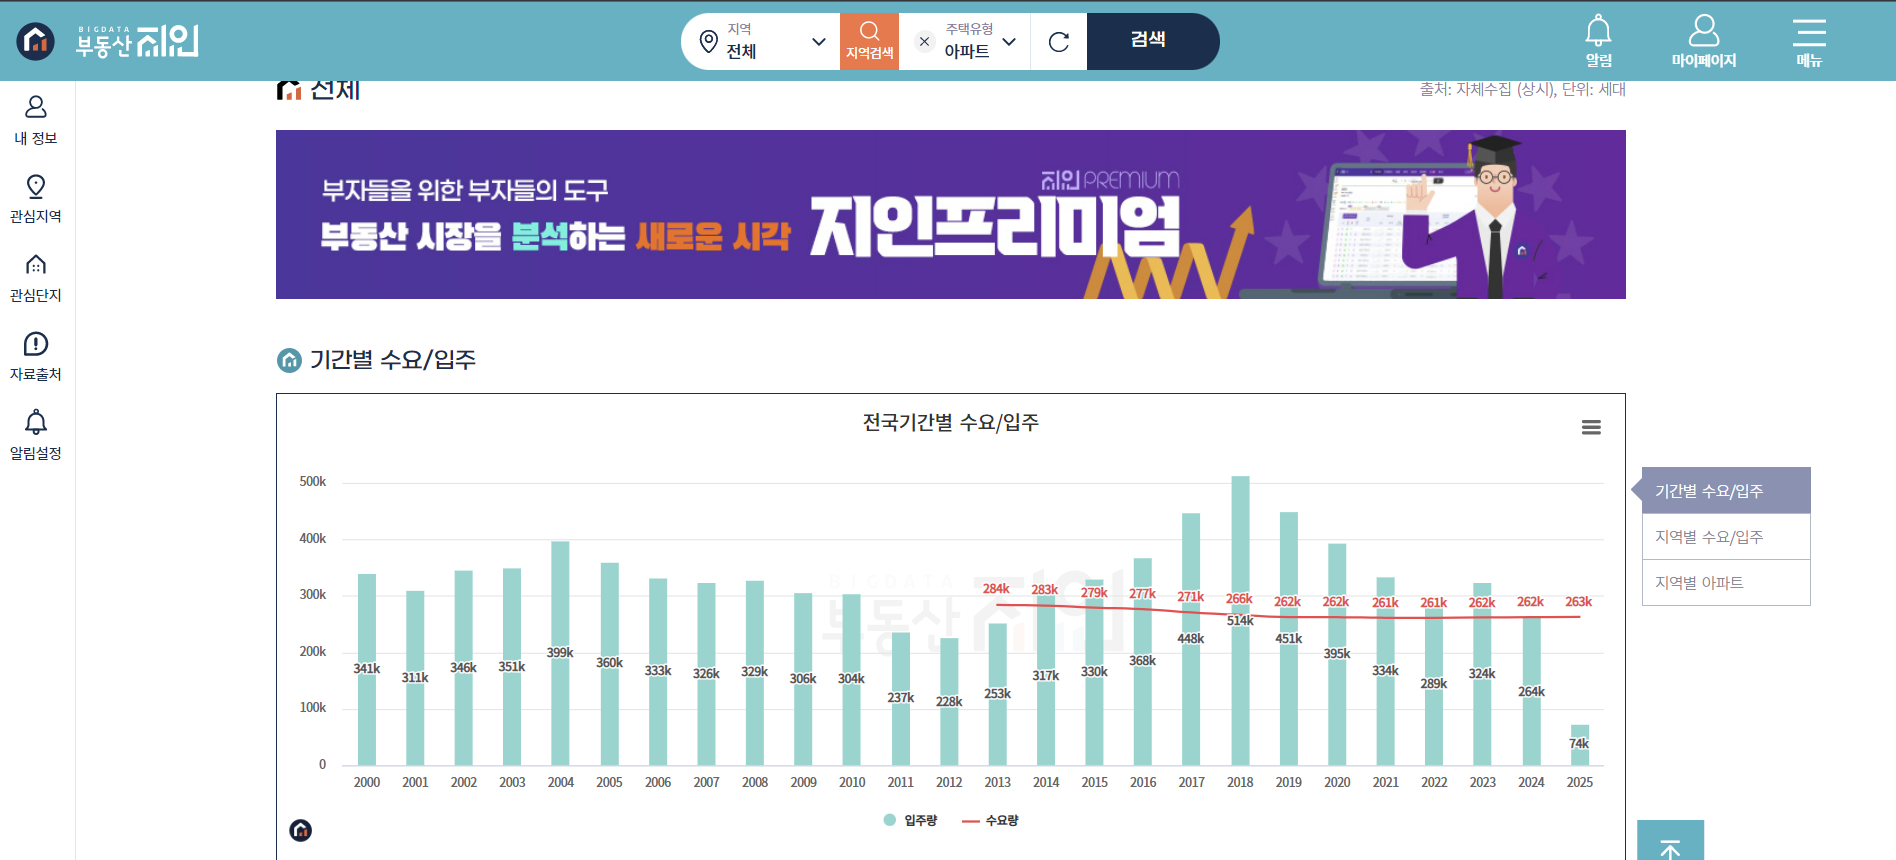Viewport: 1896px width, 860px height.
Task: Click the 263k demand line label
Action: [1579, 602]
